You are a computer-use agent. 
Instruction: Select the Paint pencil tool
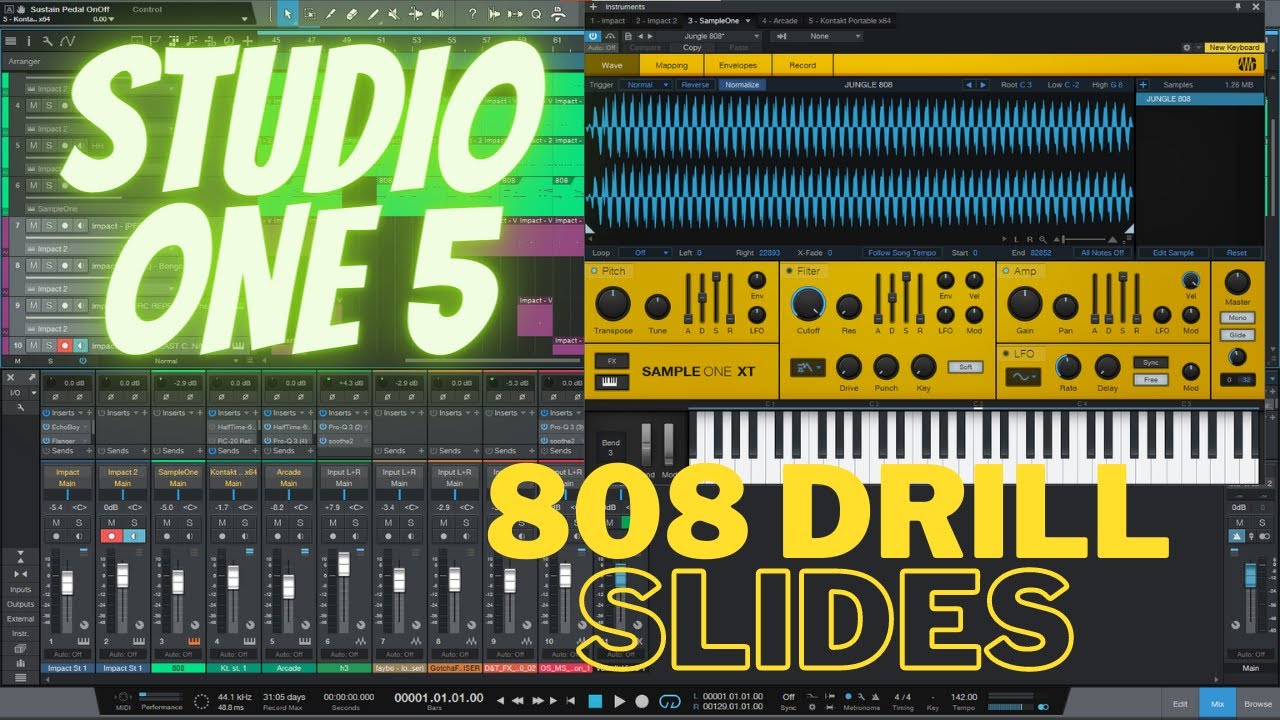pos(373,14)
